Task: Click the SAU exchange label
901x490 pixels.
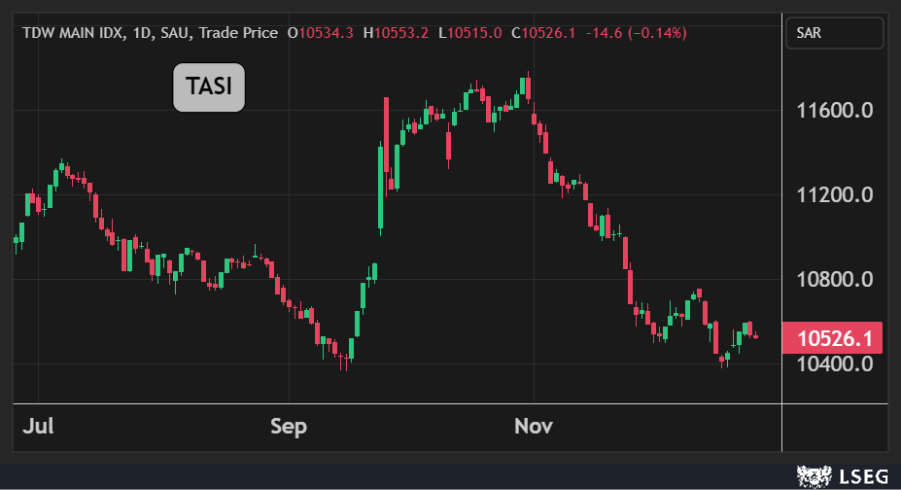Action: pos(176,33)
